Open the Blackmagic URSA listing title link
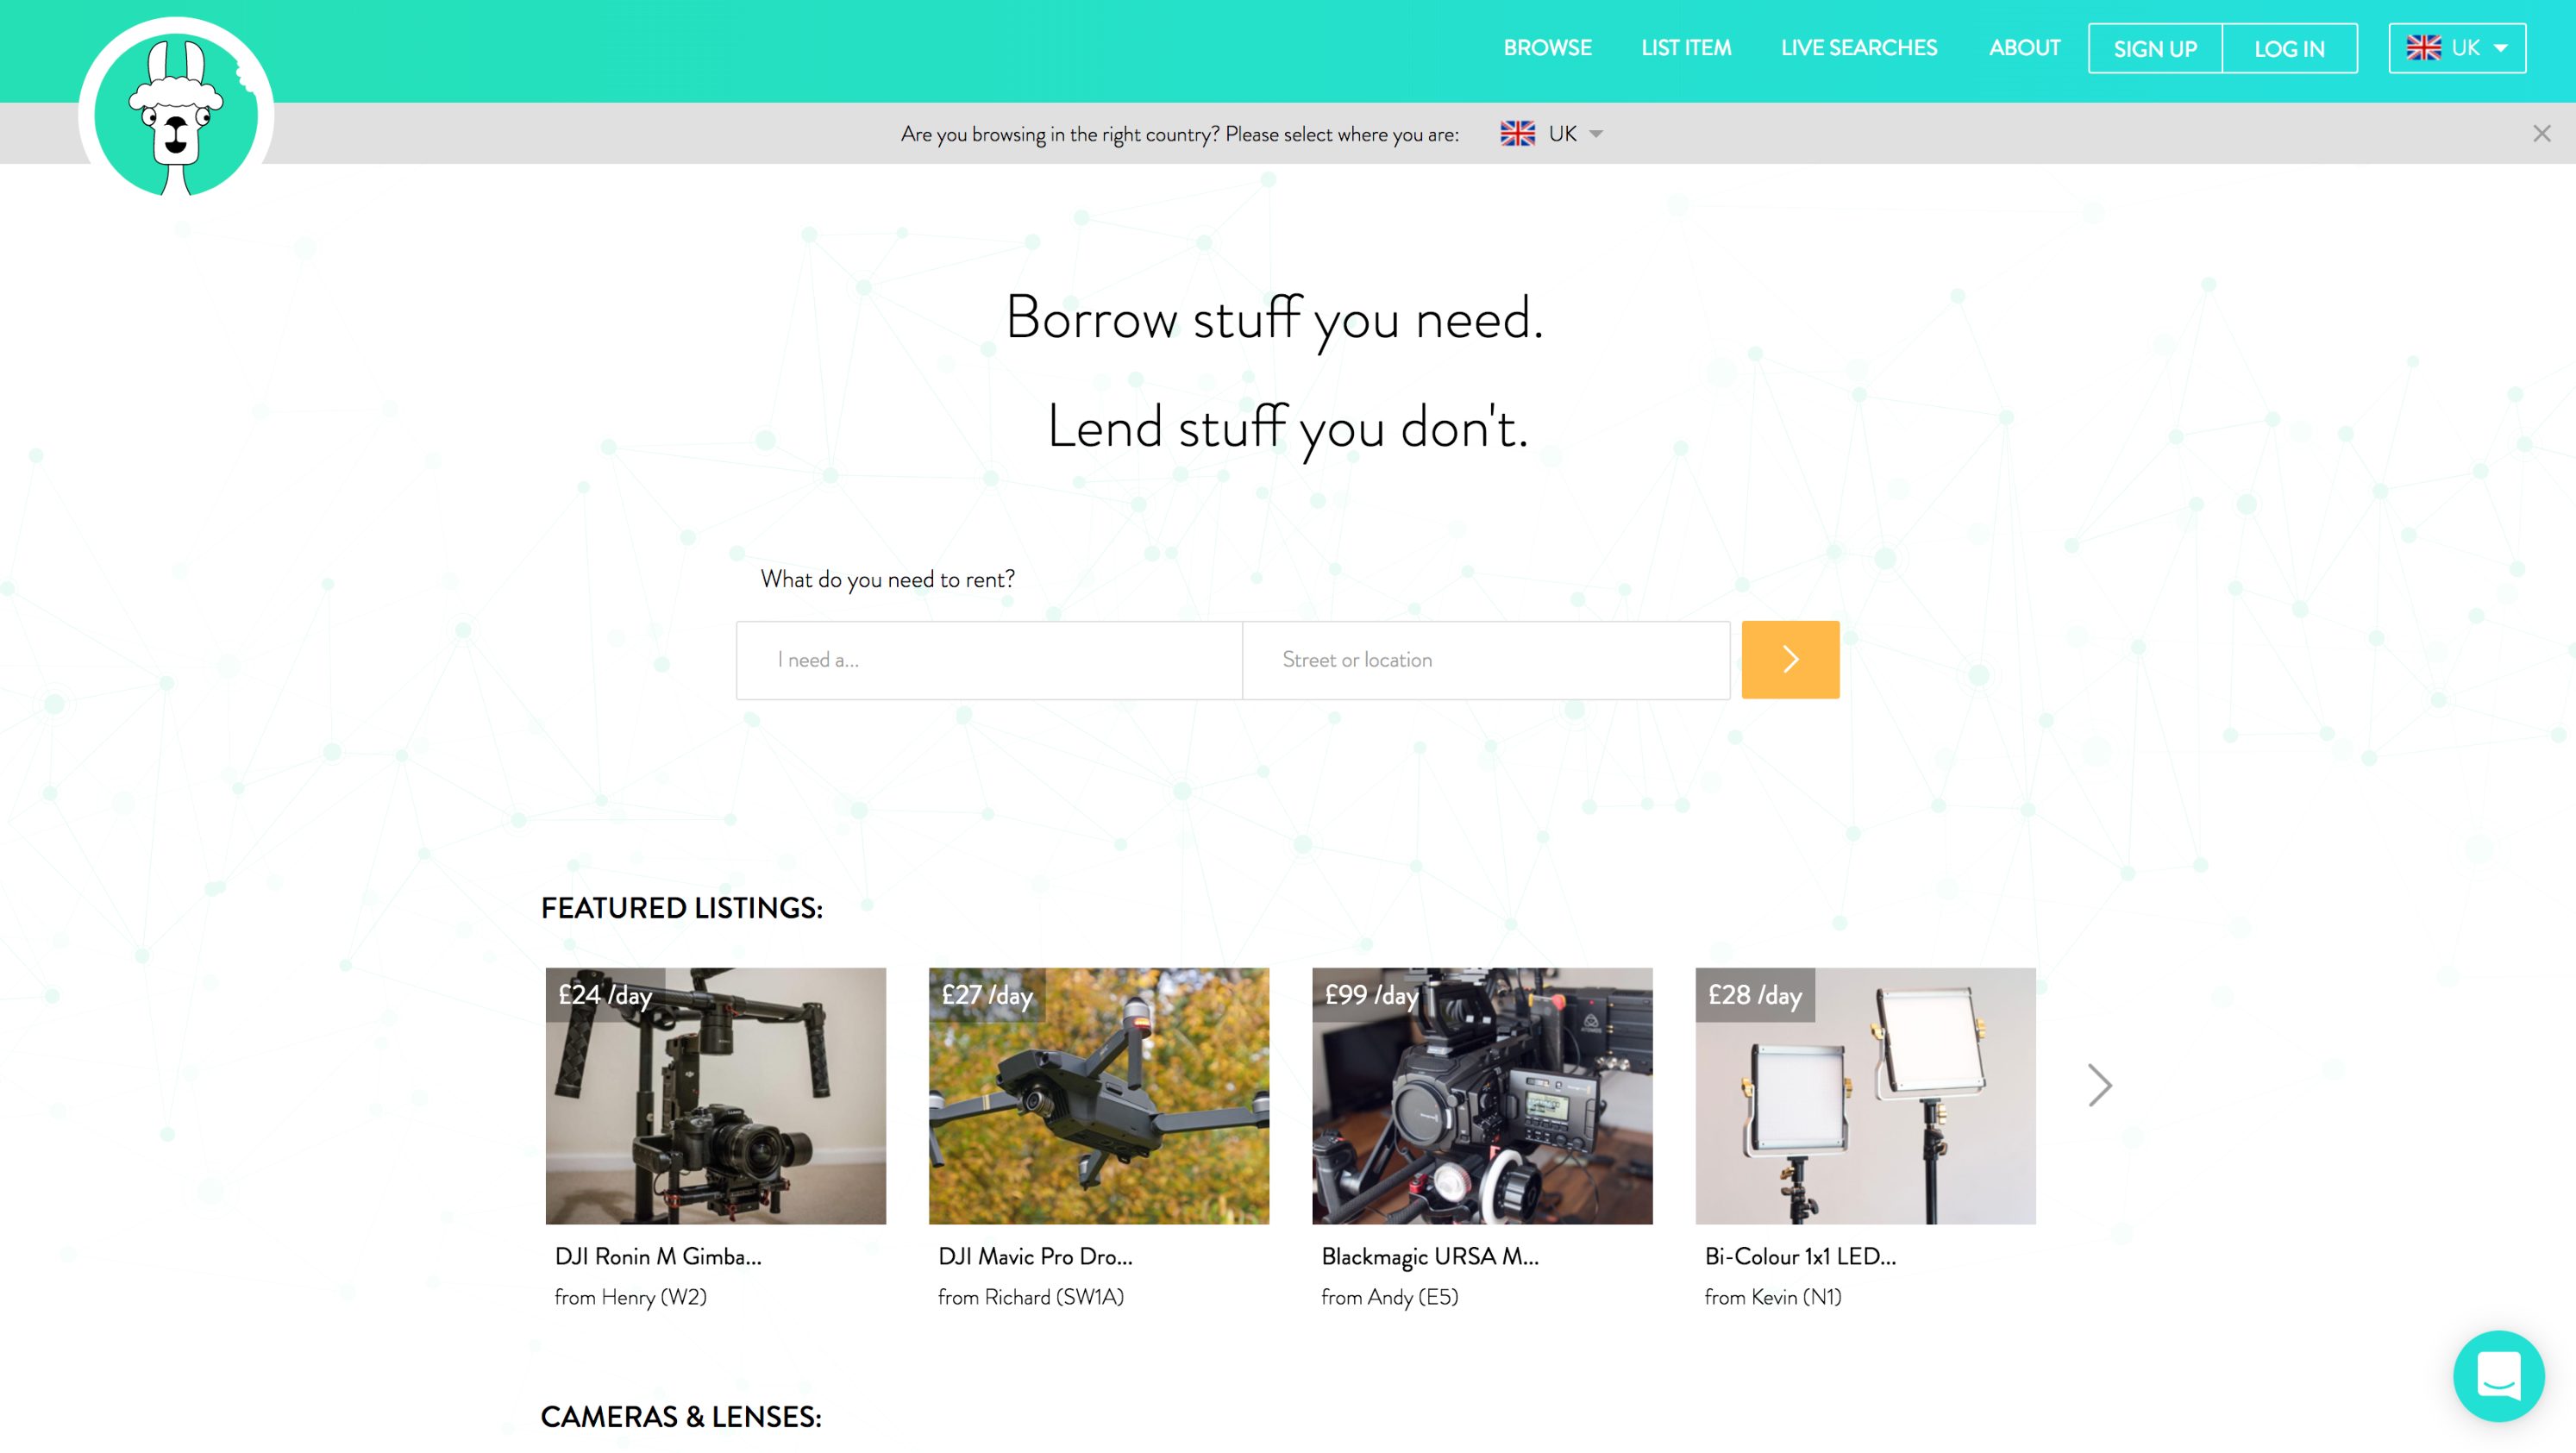Screen dimensions: 2576x1453 tap(1429, 1256)
